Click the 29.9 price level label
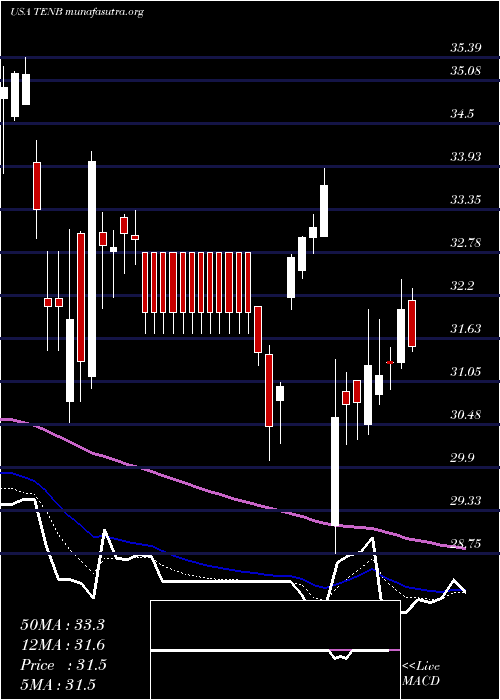 [462, 458]
